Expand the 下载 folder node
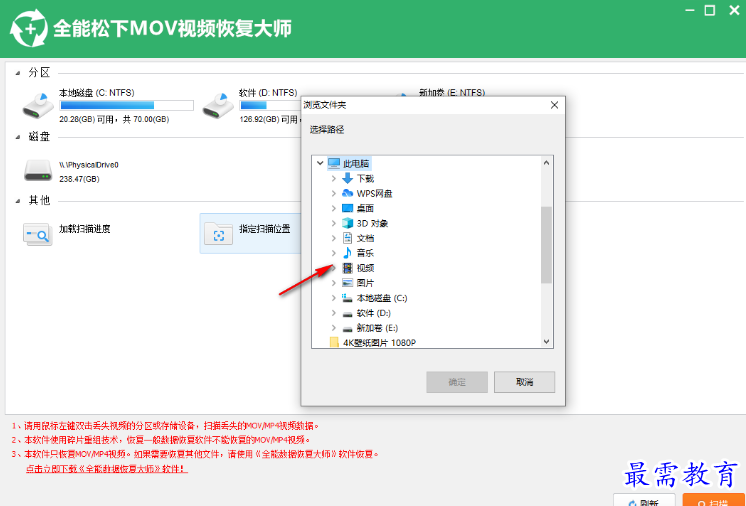Viewport: 746px width, 506px height. coord(334,178)
